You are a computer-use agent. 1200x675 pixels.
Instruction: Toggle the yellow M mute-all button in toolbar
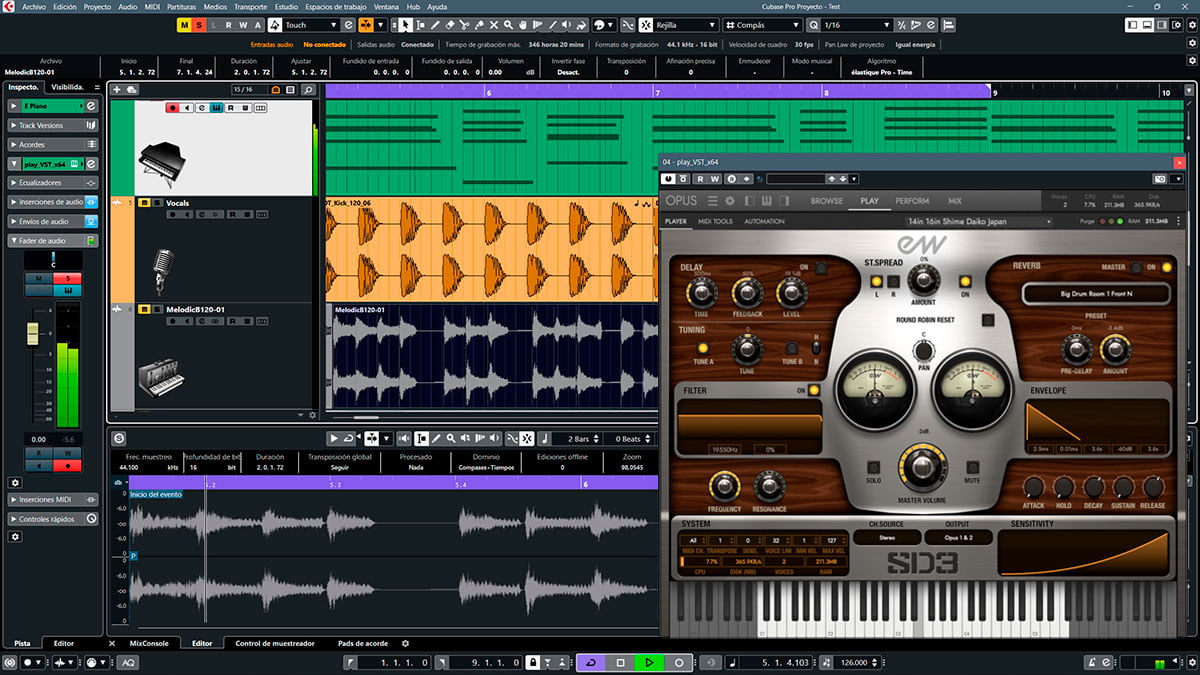[x=184, y=25]
